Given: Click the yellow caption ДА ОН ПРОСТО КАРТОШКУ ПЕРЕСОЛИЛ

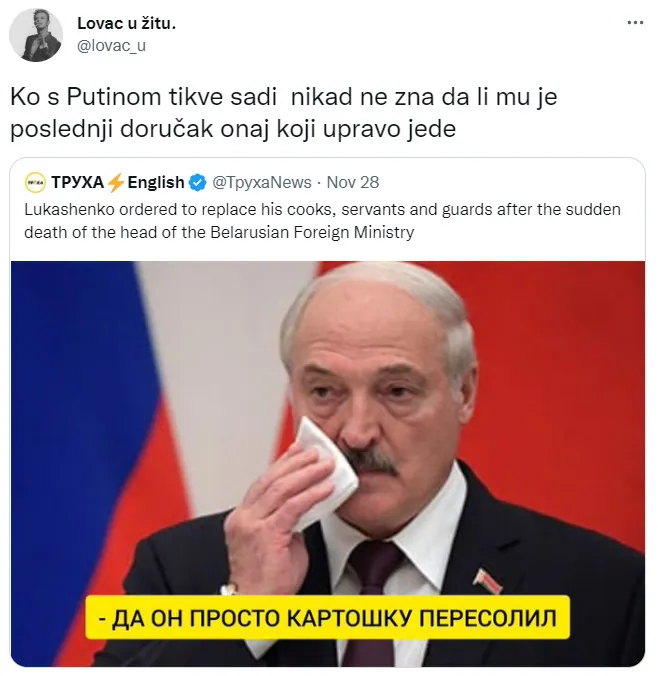Looking at the screenshot, I should pyautogui.click(x=328, y=617).
